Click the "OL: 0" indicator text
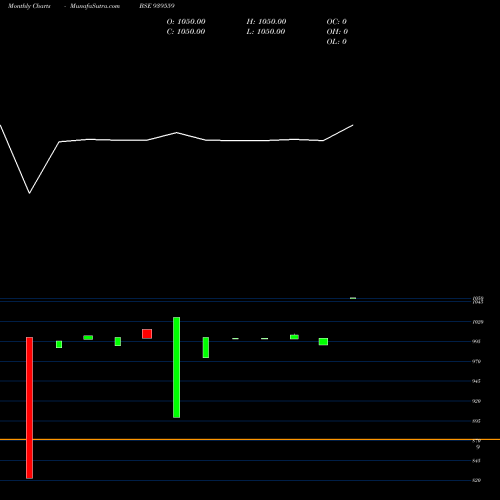This screenshot has height=500, width=500. 337,42
